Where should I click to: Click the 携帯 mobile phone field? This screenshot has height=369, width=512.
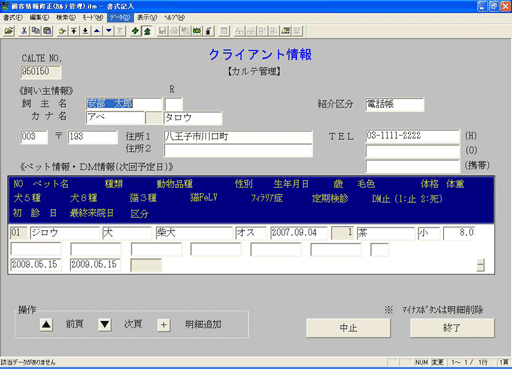point(413,166)
